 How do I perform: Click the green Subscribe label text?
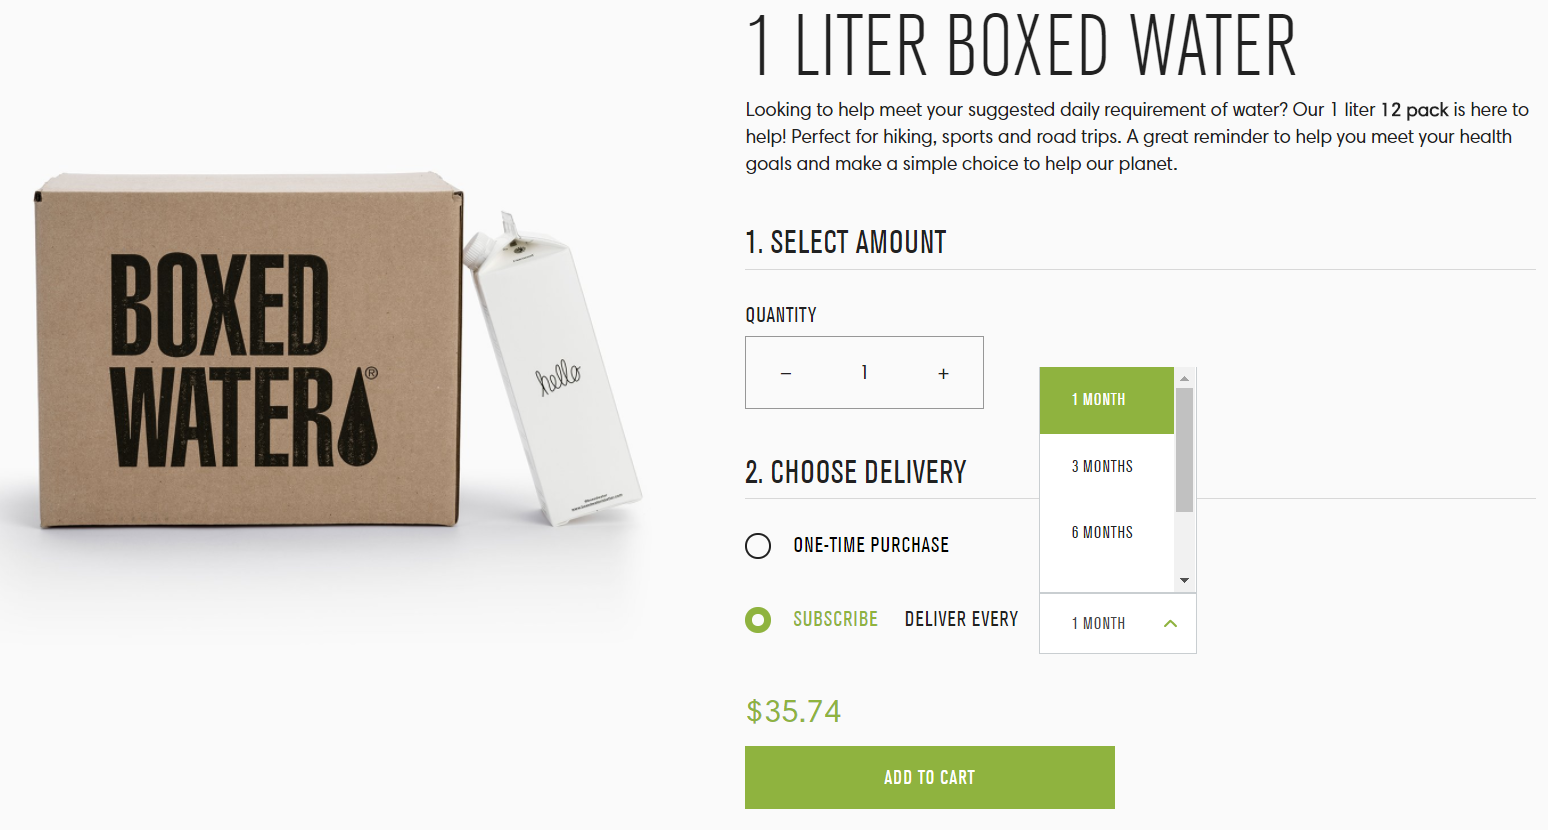835,619
